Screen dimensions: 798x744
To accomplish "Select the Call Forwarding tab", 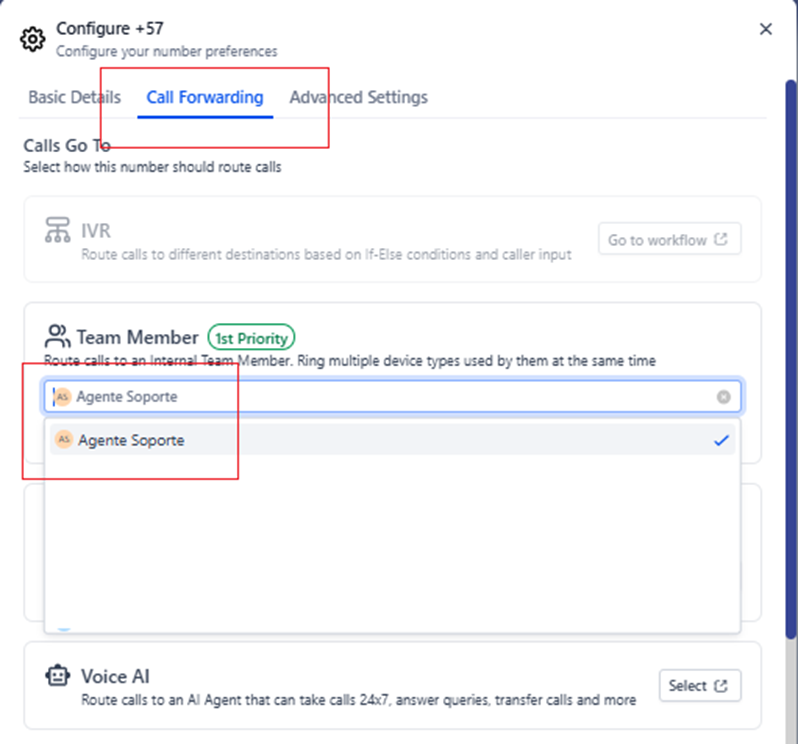I will 205,97.
